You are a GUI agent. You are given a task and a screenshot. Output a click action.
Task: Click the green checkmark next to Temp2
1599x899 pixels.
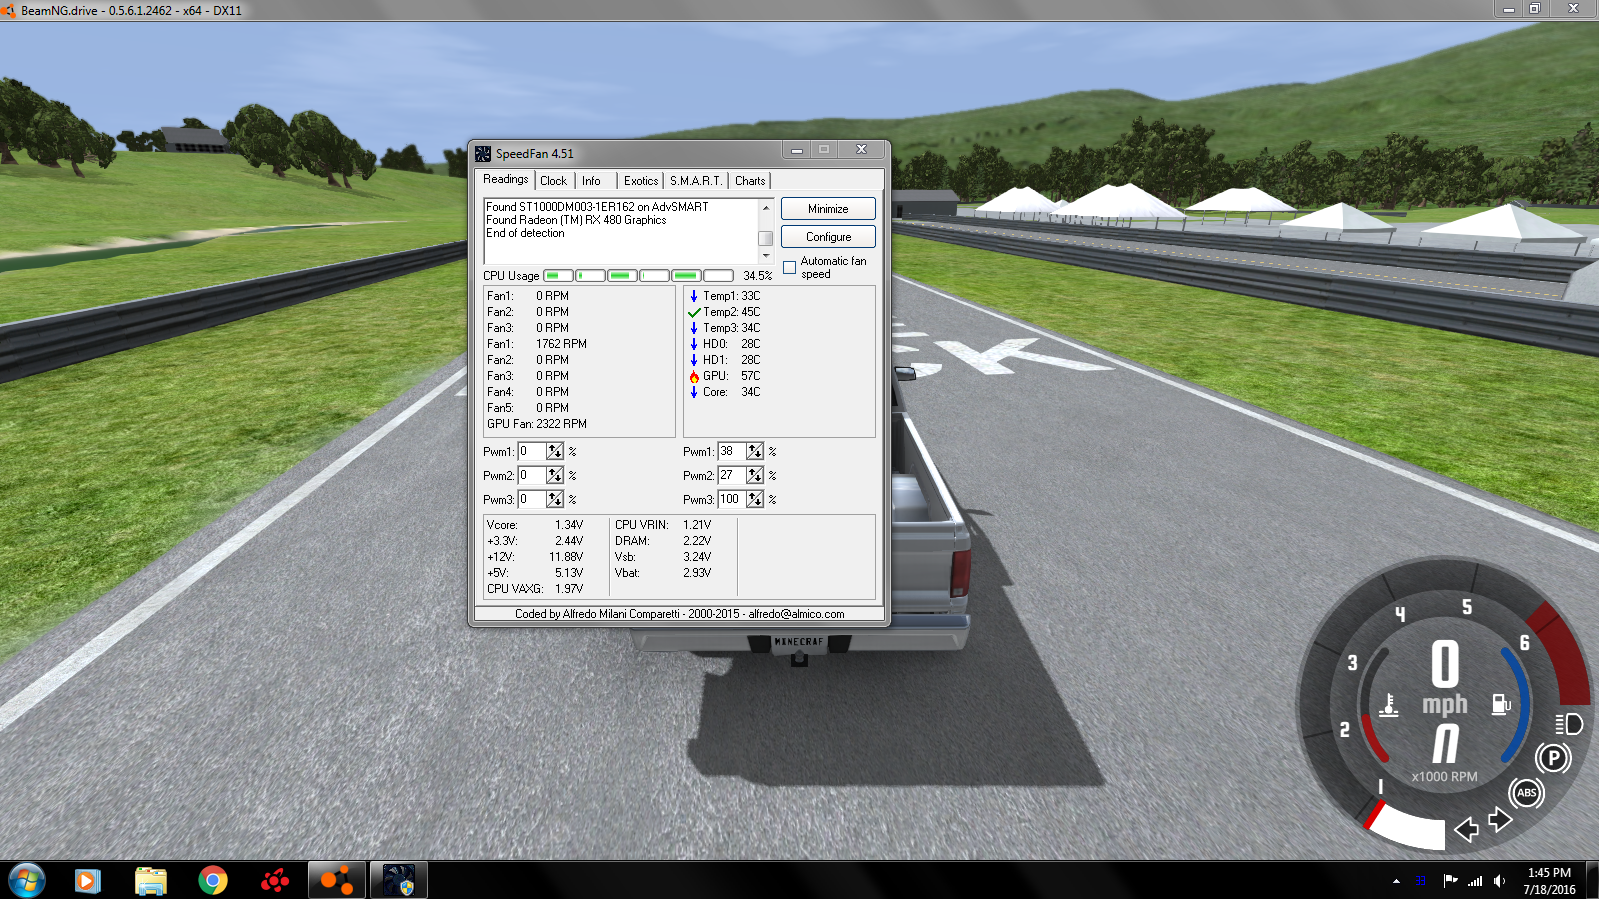[x=694, y=312]
